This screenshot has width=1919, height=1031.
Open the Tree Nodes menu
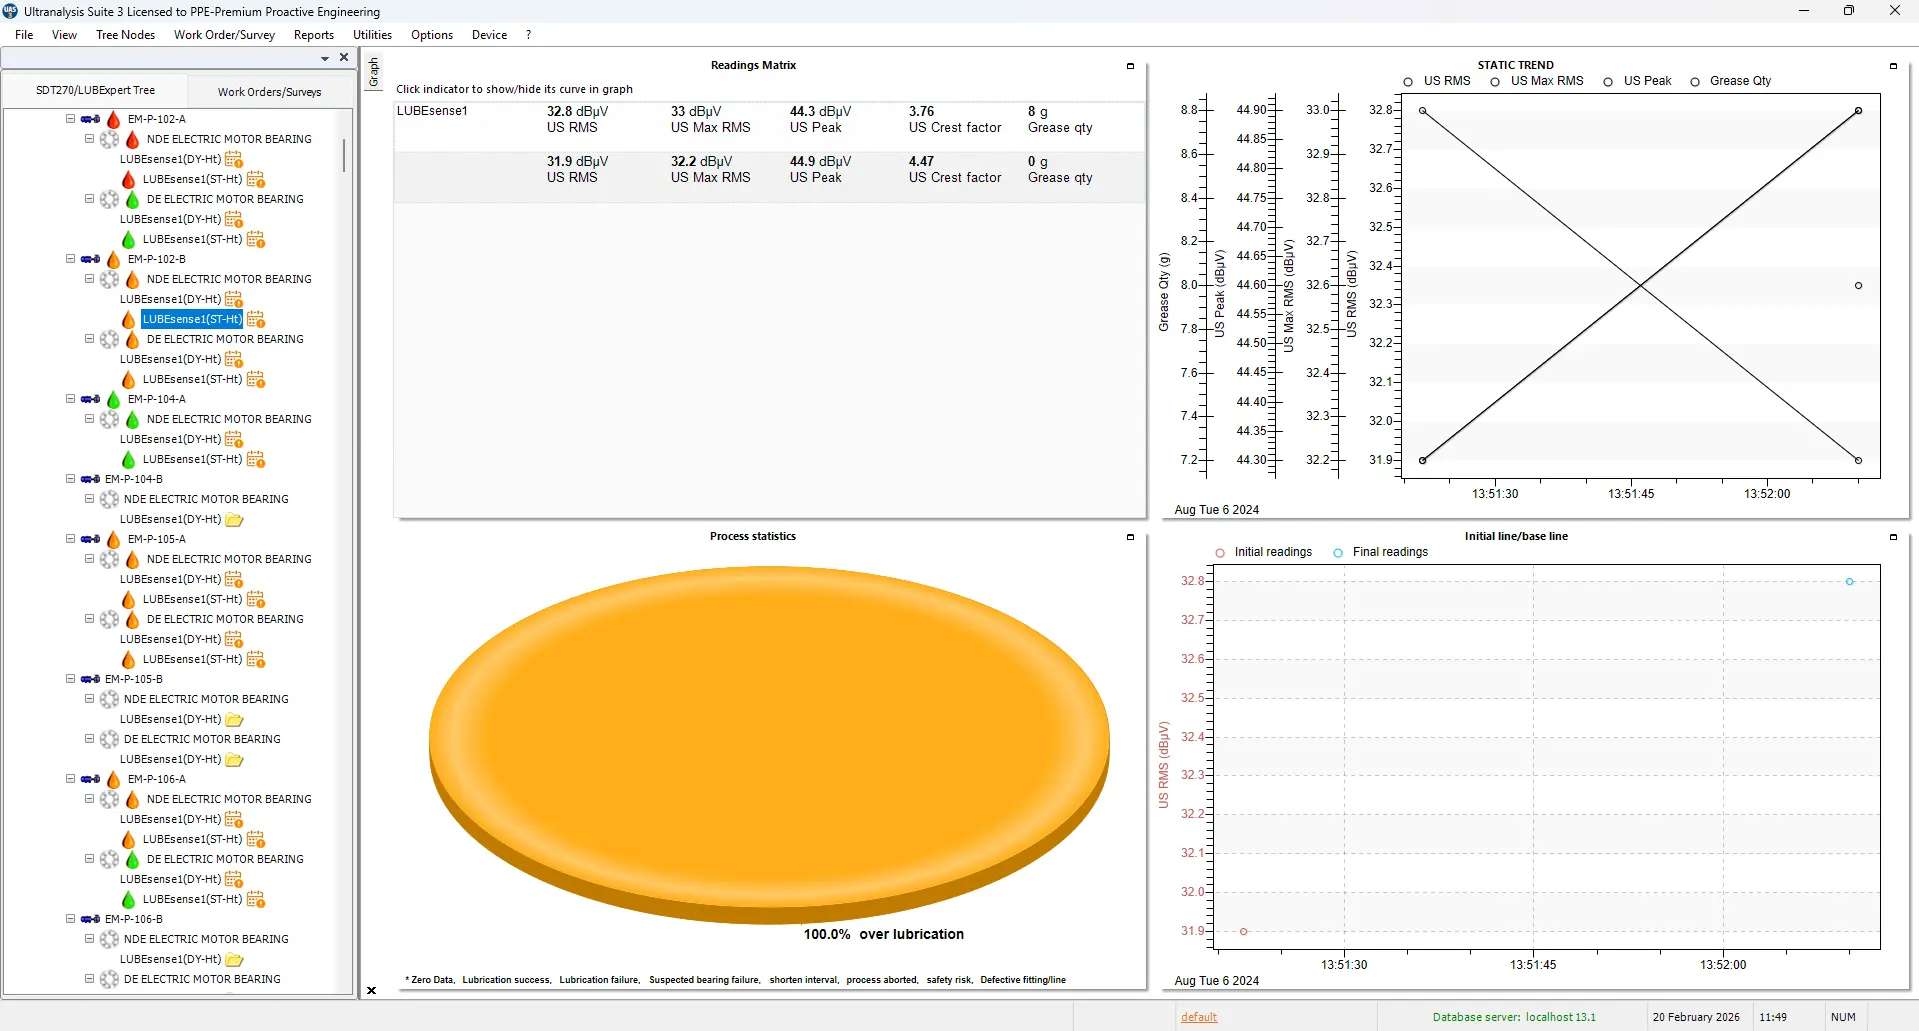pyautogui.click(x=126, y=35)
